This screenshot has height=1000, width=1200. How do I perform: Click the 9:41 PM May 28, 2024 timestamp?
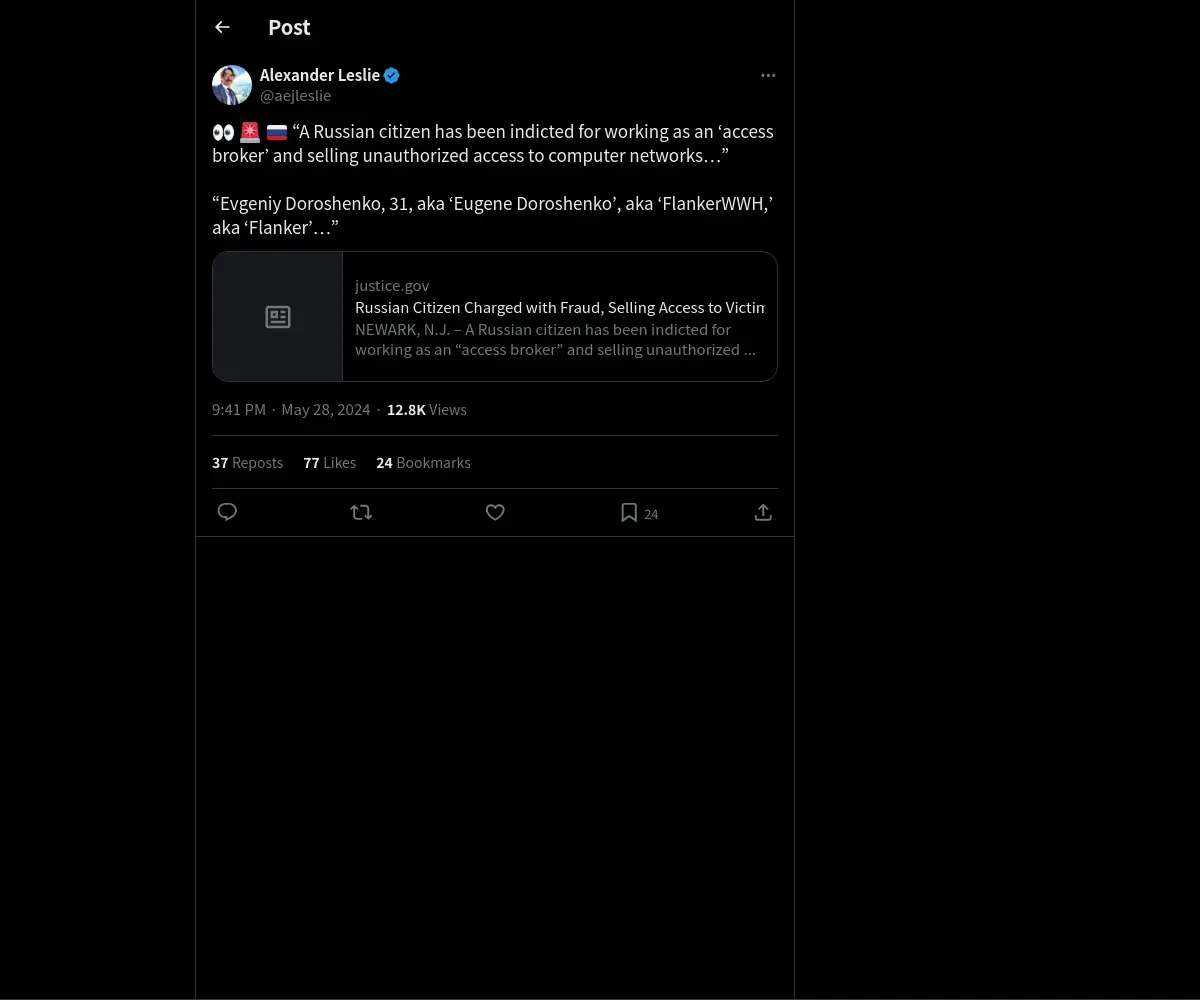[x=291, y=410]
